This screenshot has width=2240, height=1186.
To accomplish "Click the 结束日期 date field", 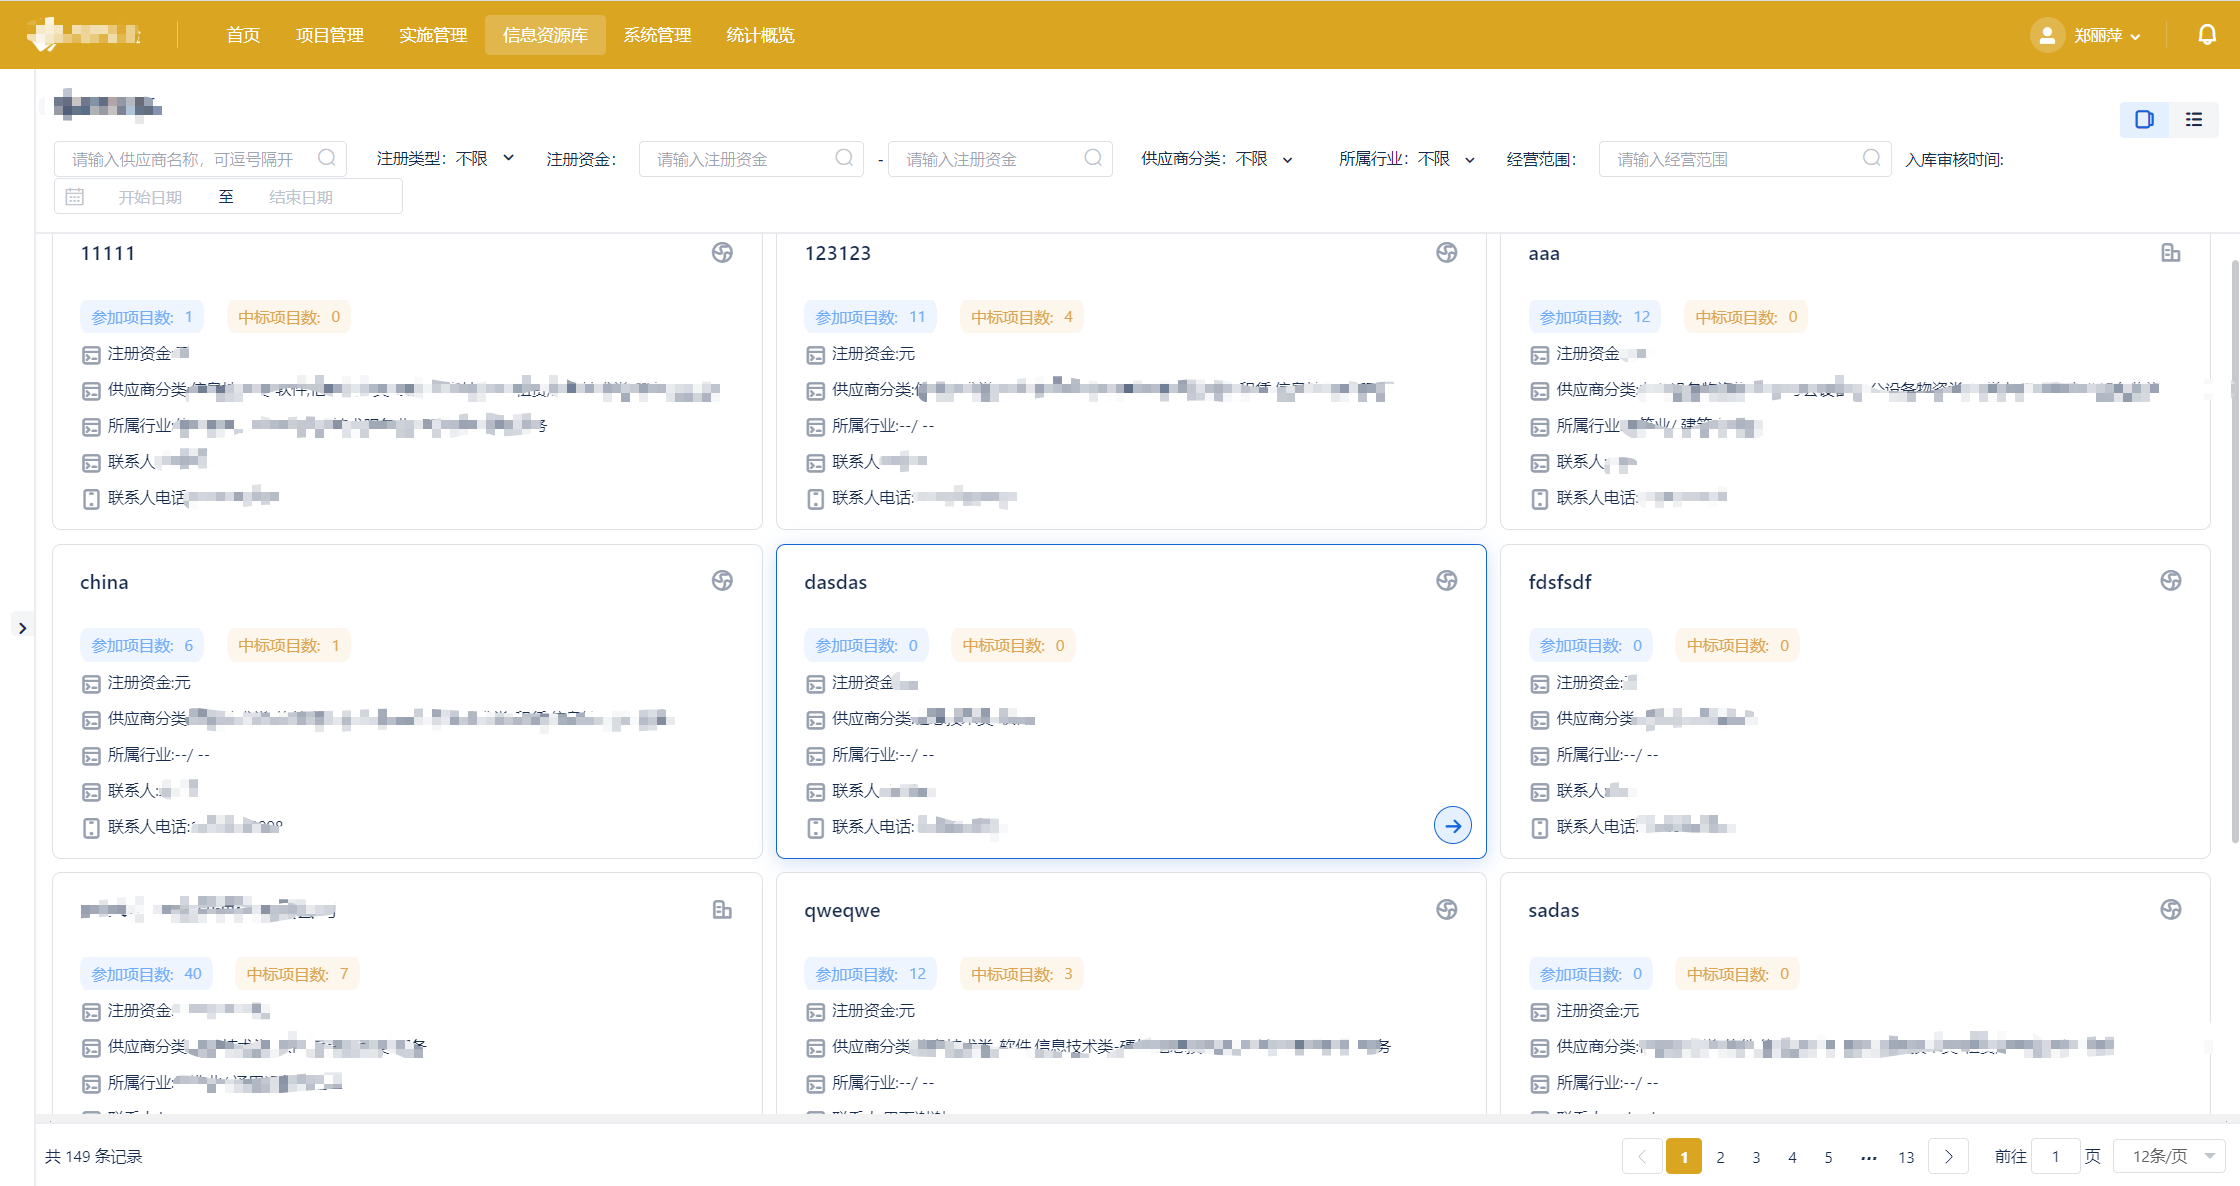I will pyautogui.click(x=301, y=197).
